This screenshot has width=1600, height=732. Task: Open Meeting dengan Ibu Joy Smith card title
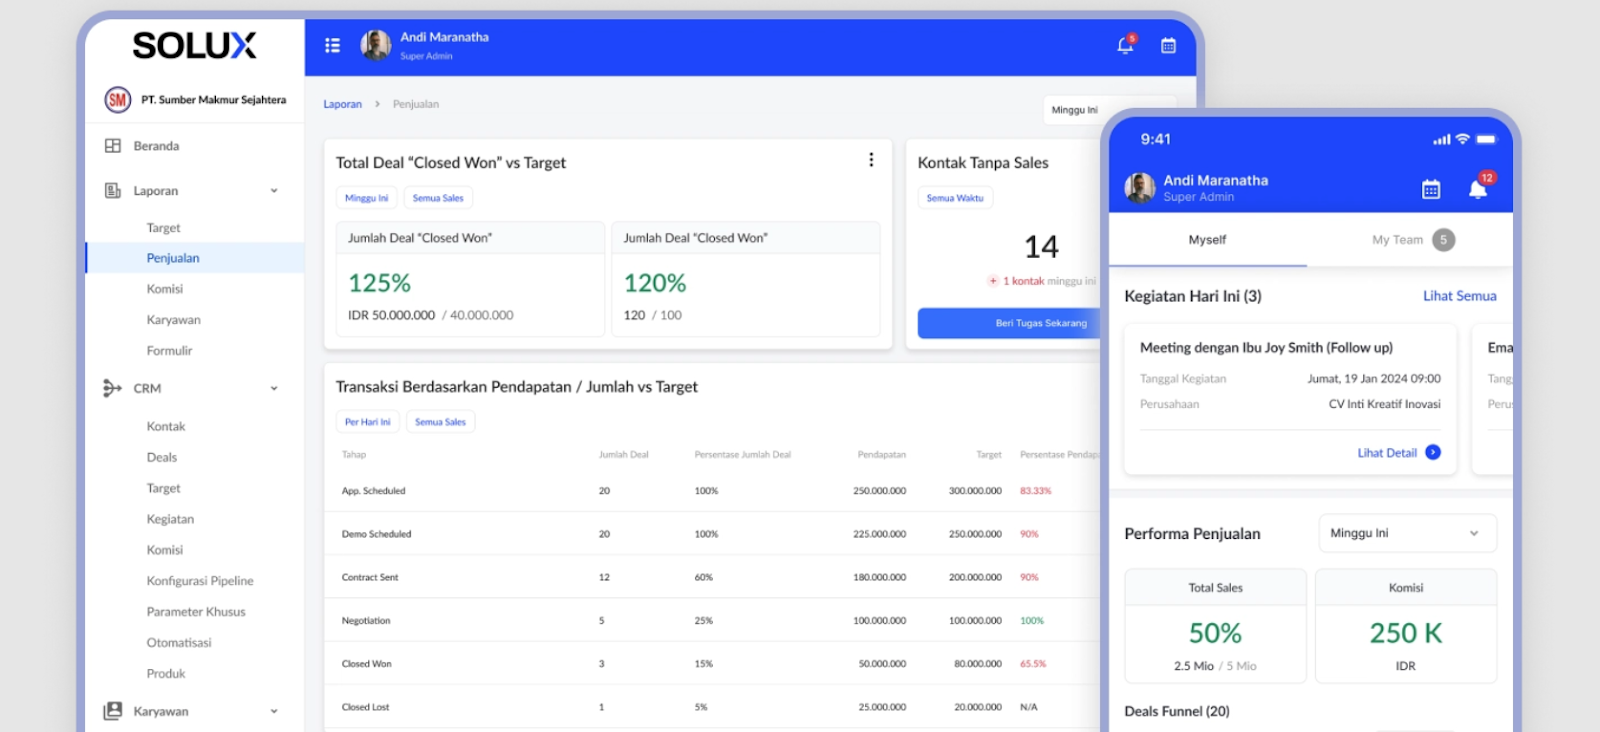click(1266, 348)
